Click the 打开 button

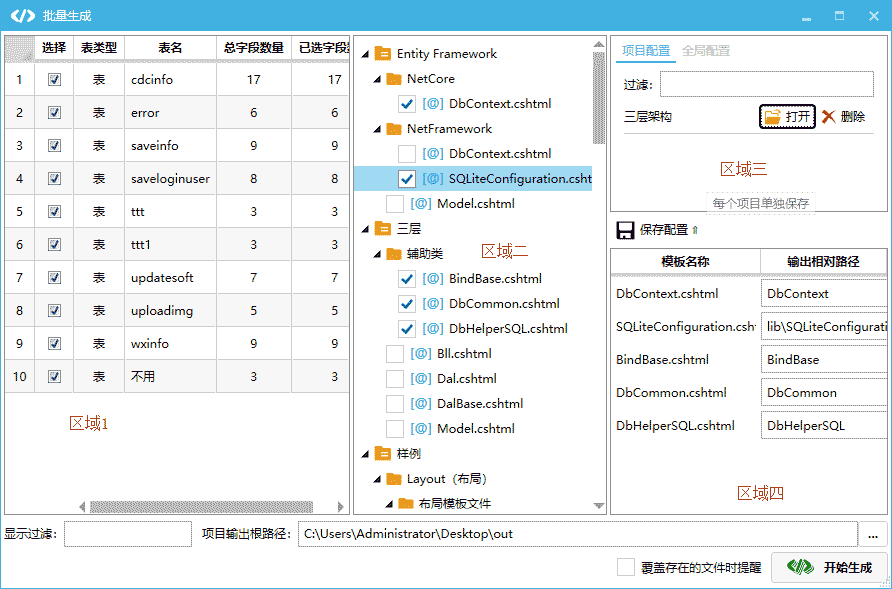pos(787,117)
